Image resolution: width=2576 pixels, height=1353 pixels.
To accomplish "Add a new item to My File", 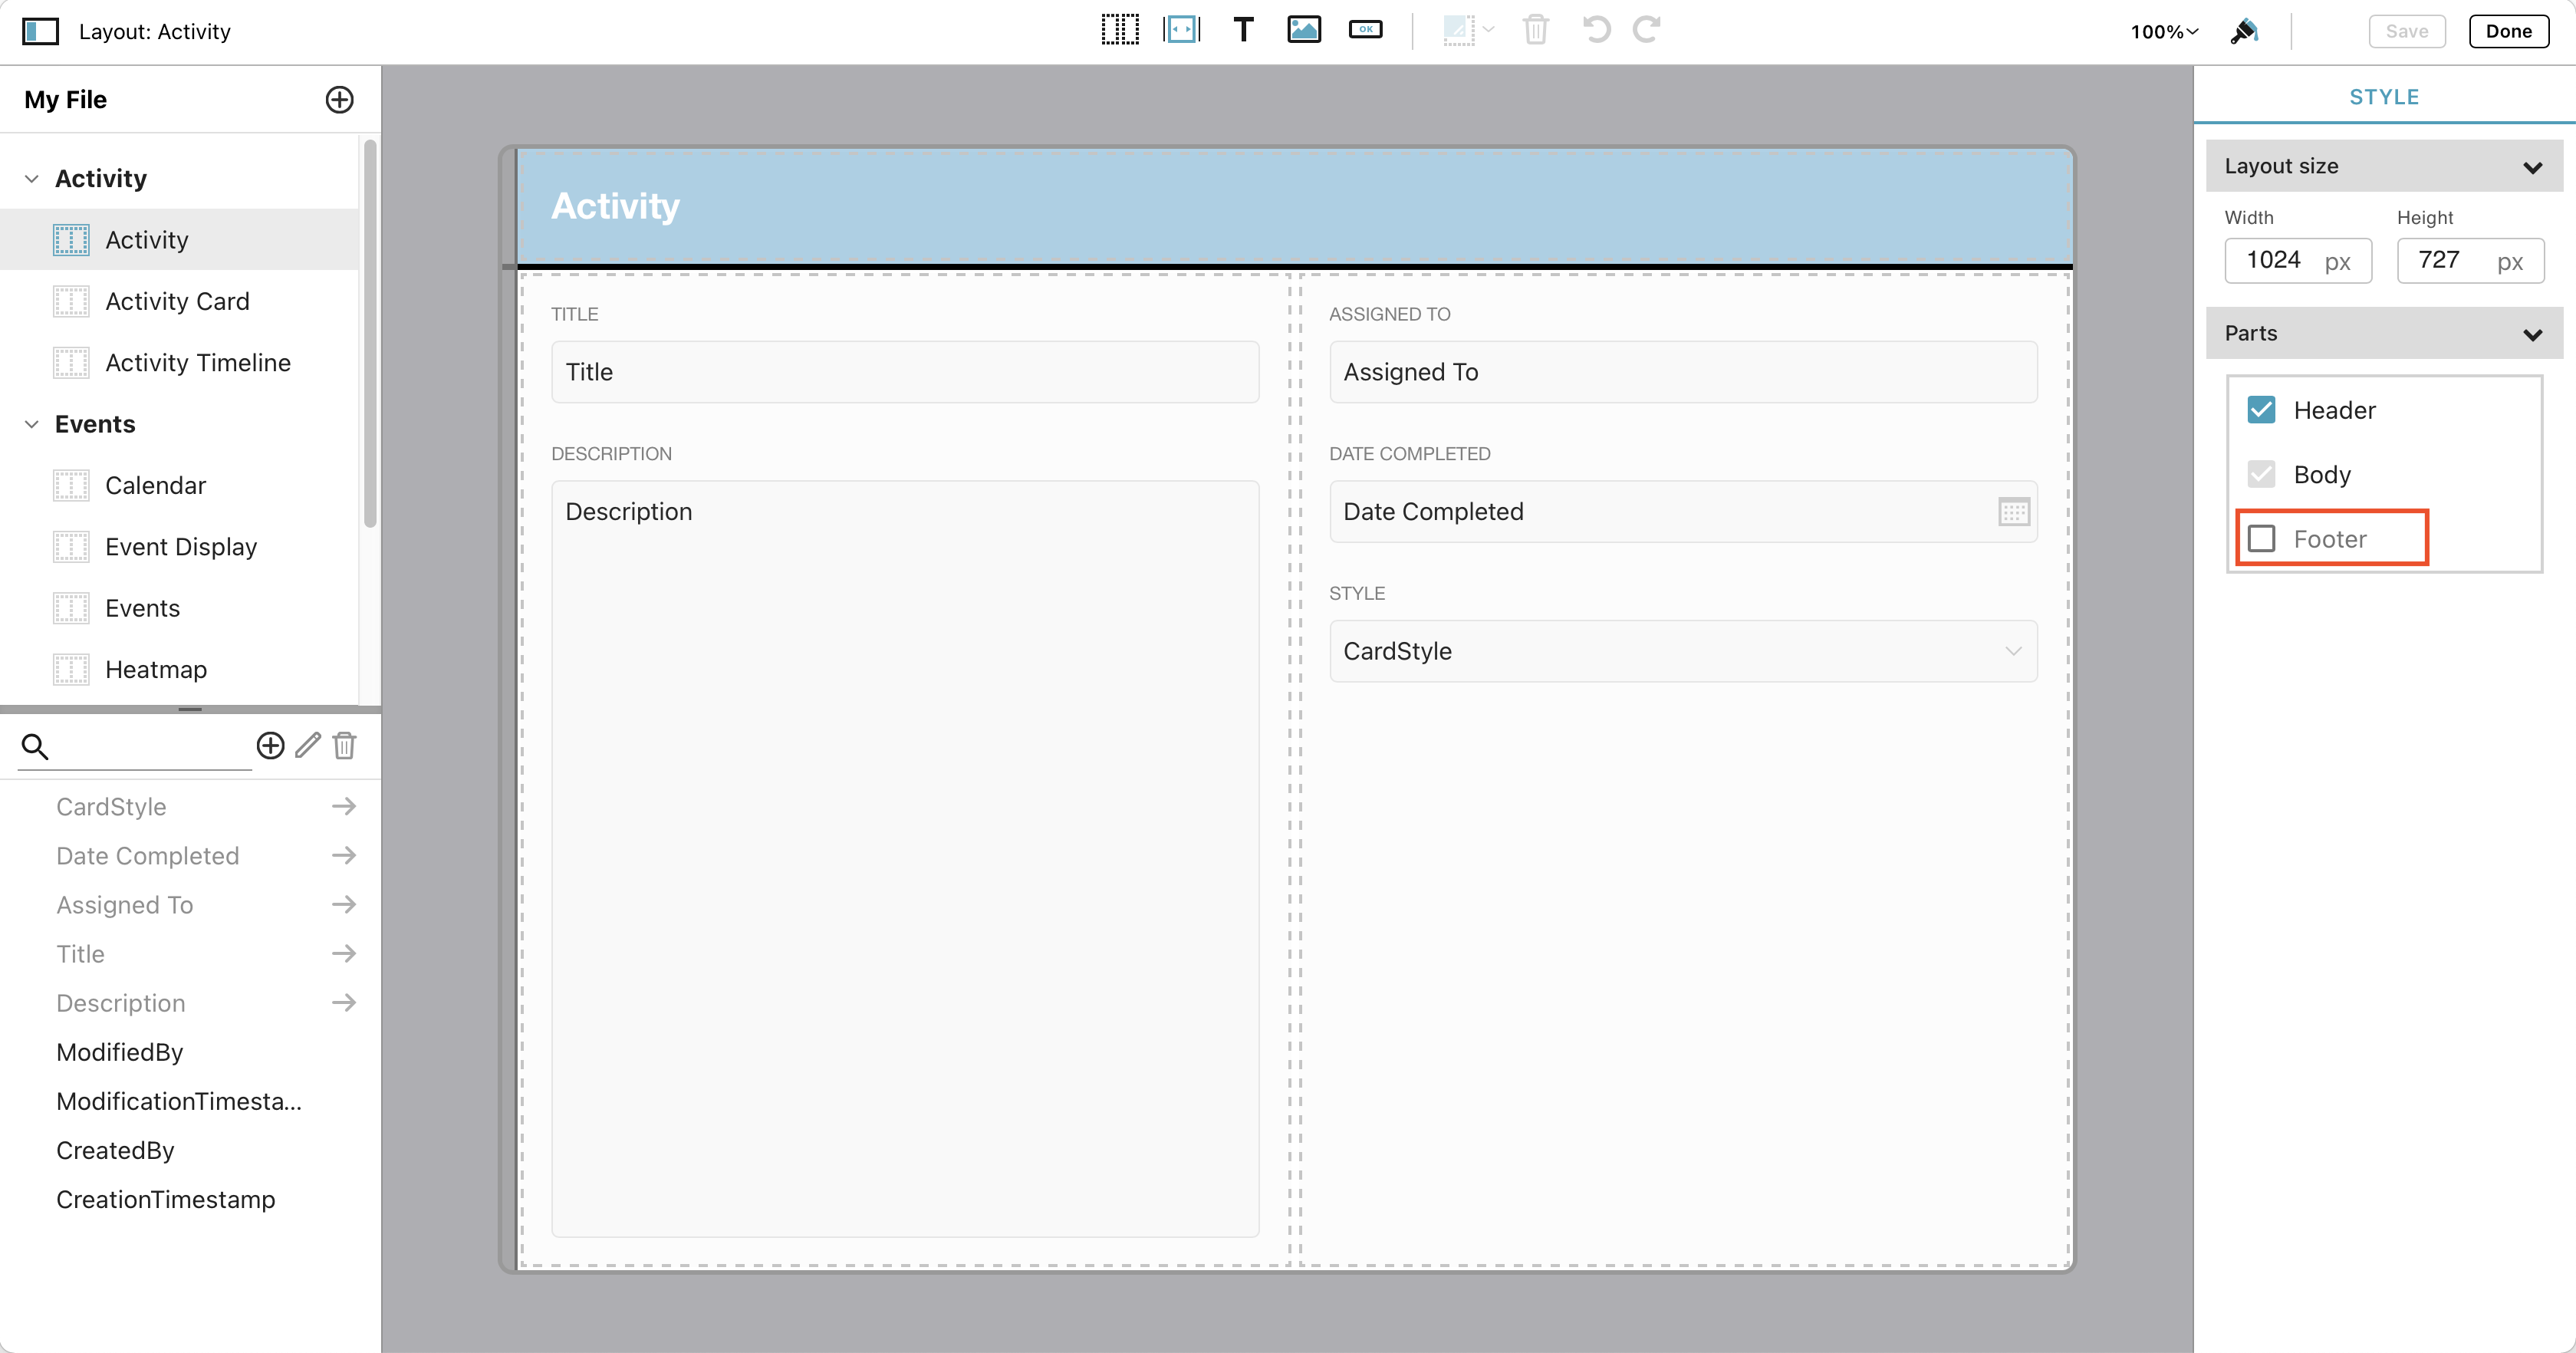I will click(x=340, y=99).
